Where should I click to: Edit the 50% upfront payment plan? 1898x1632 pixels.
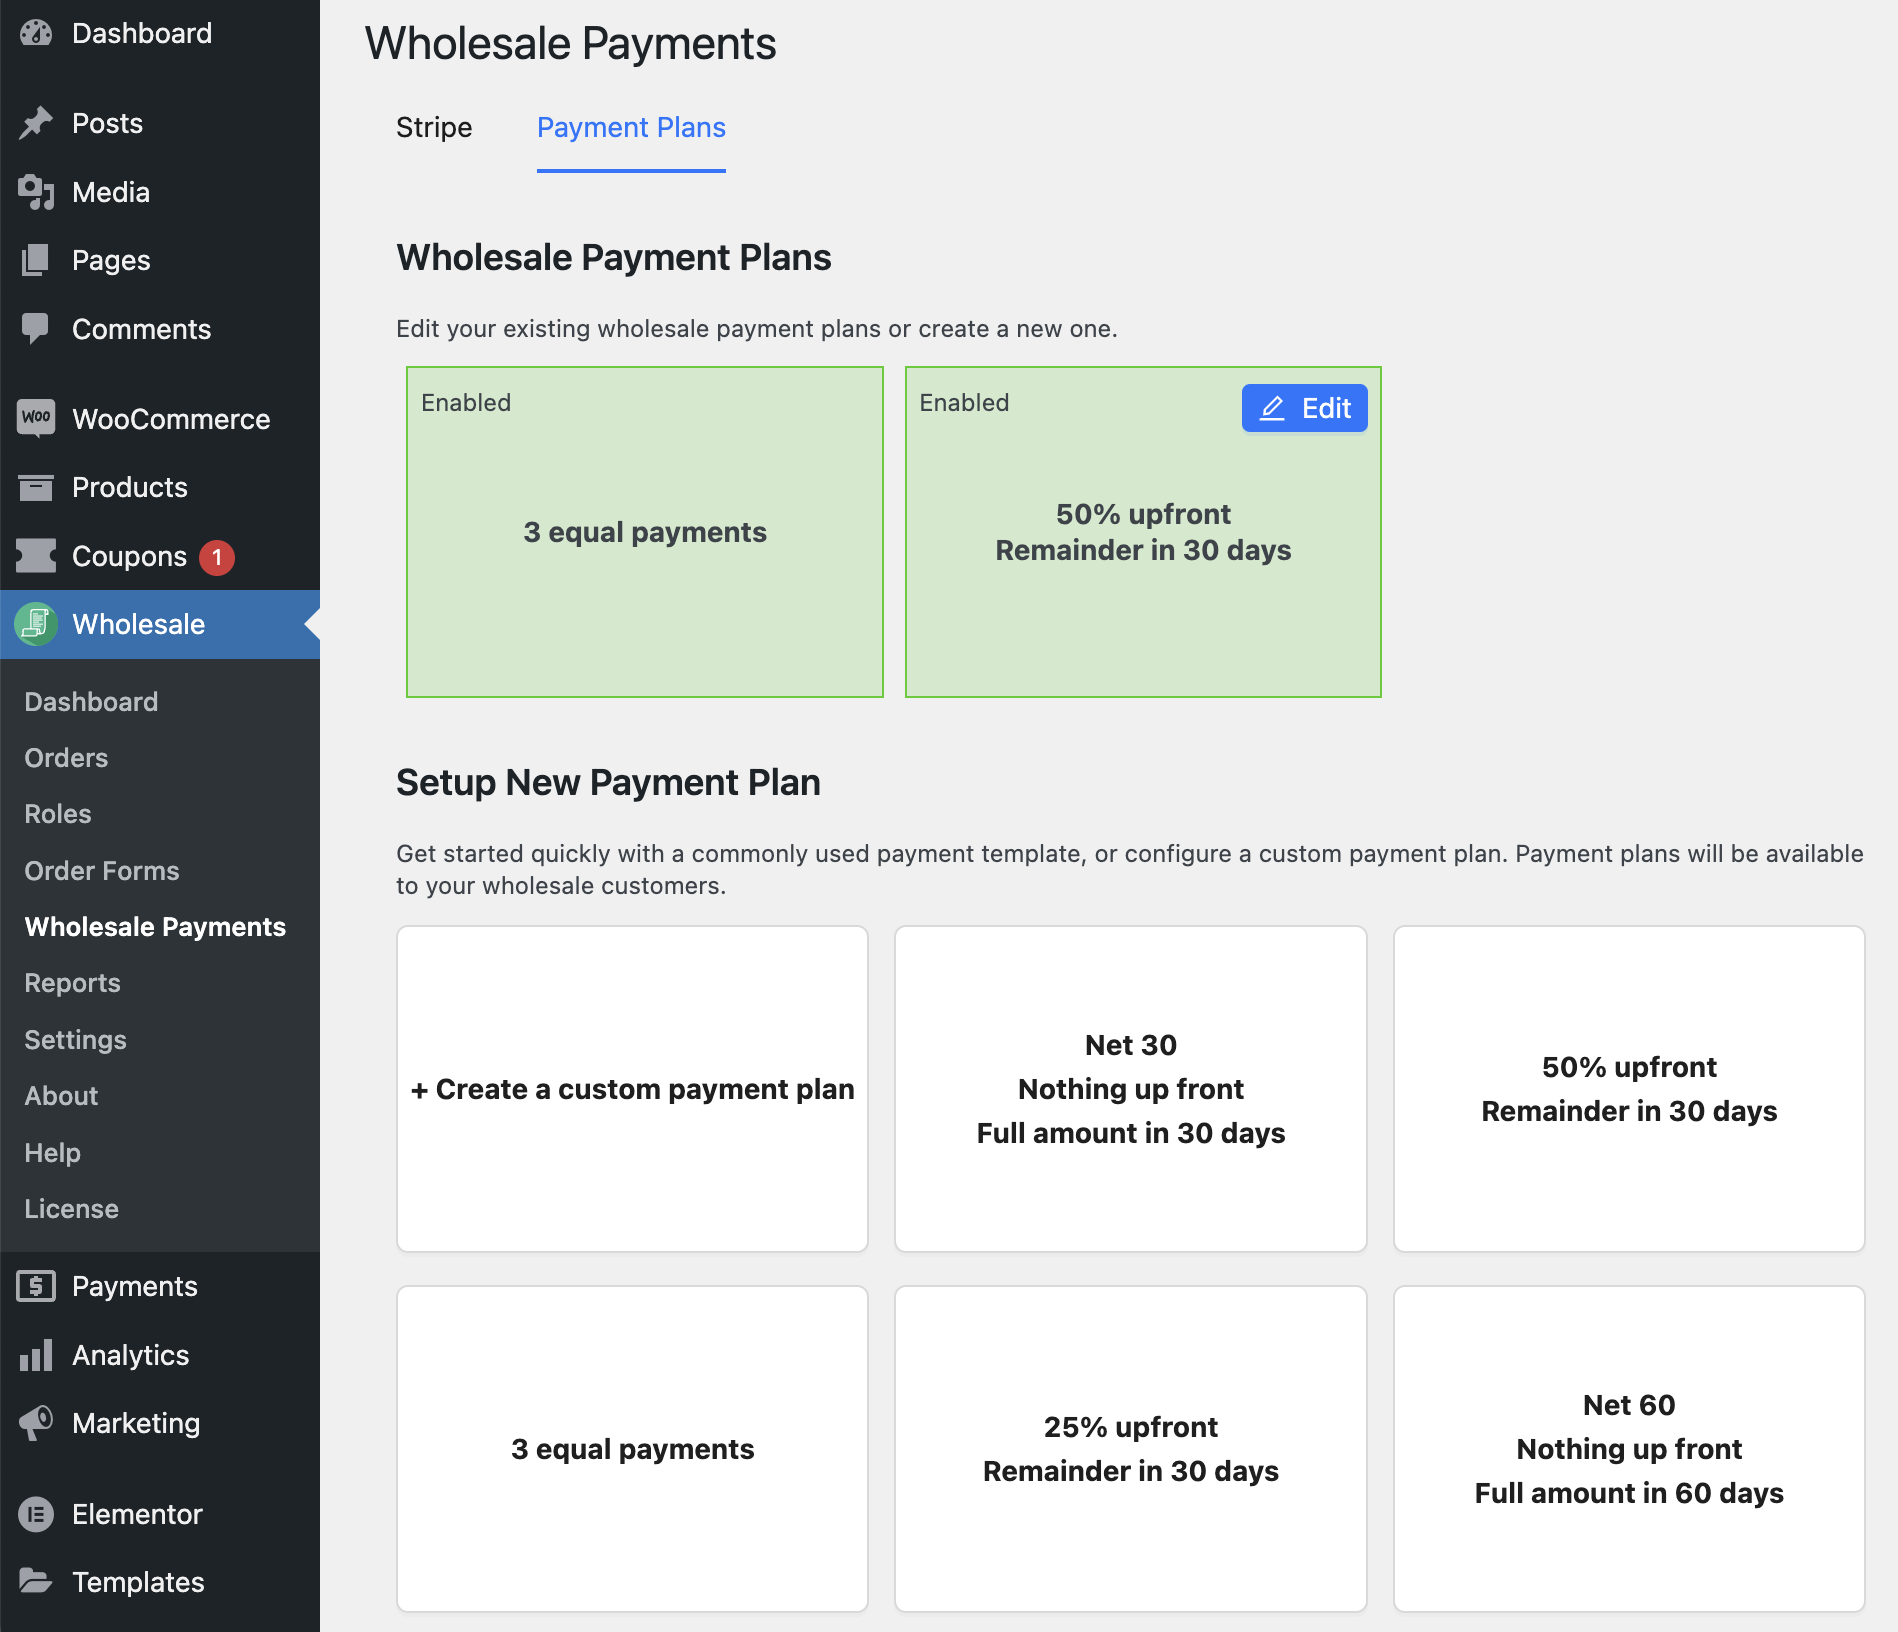[x=1303, y=408]
